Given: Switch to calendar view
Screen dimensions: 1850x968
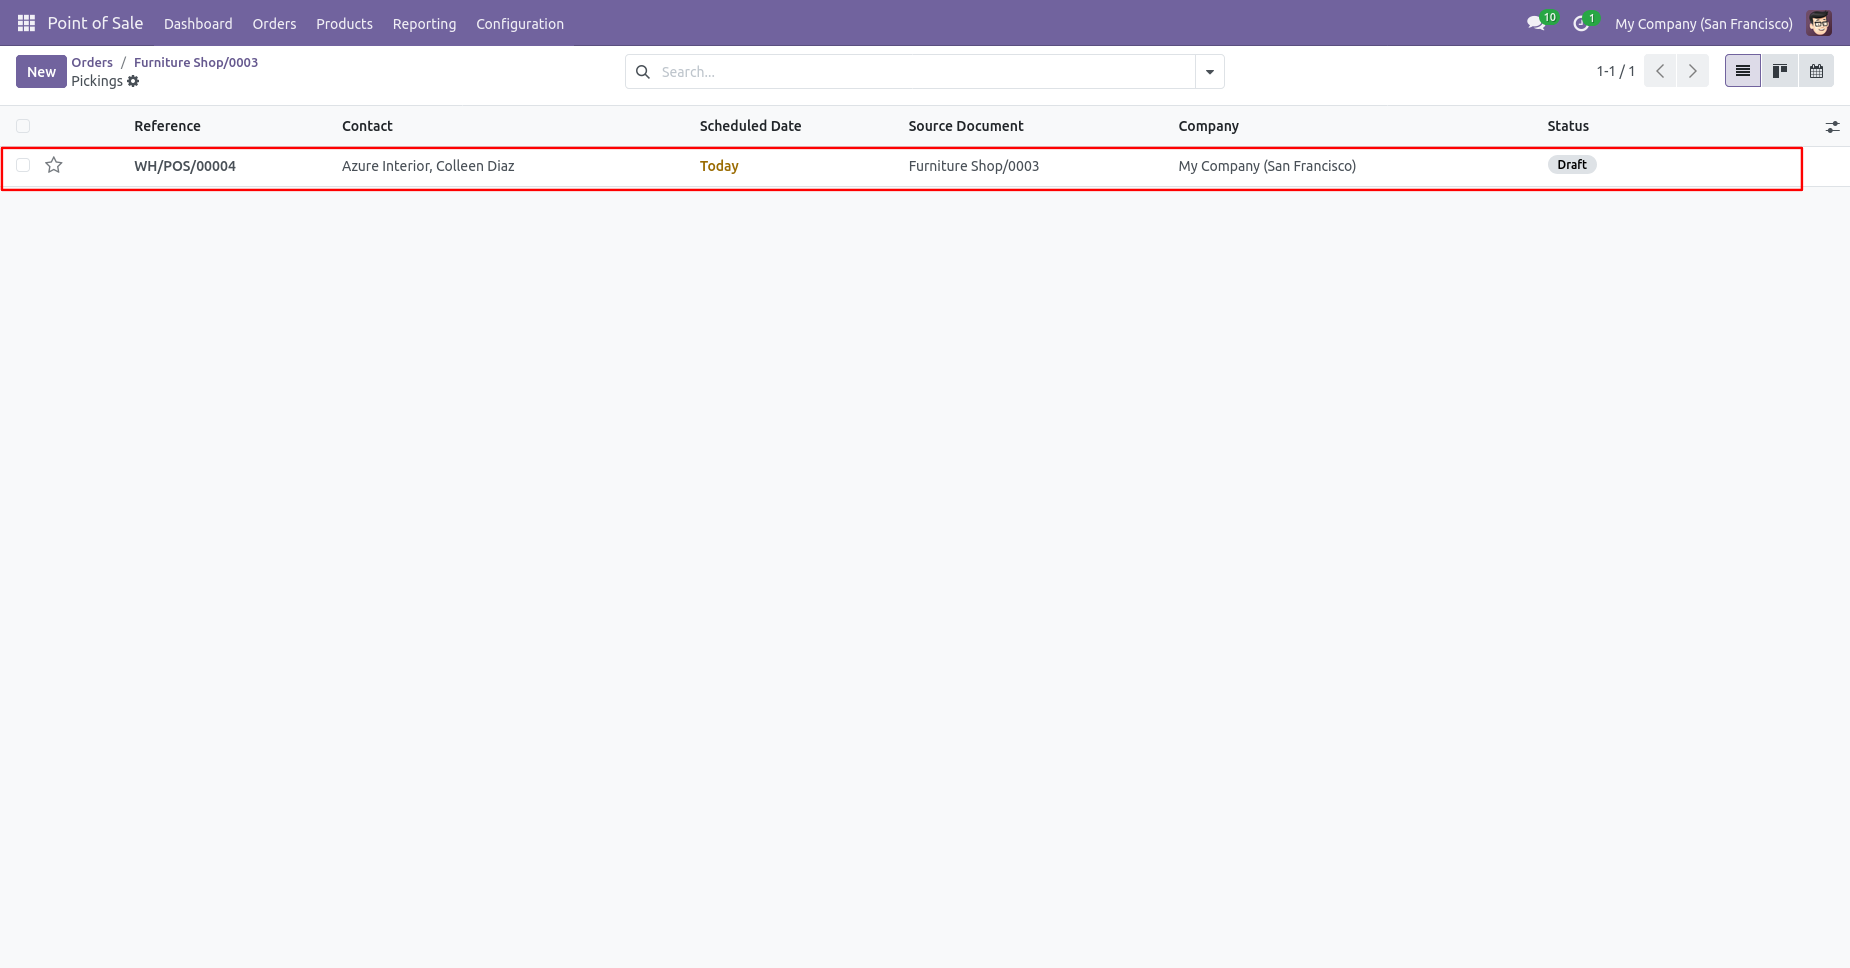Looking at the screenshot, I should pos(1816,71).
